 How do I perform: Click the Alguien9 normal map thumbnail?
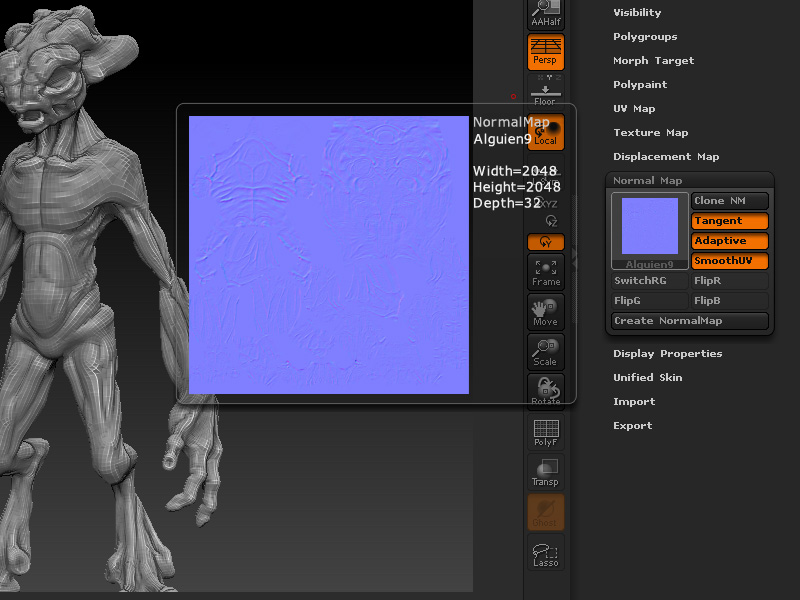point(649,231)
